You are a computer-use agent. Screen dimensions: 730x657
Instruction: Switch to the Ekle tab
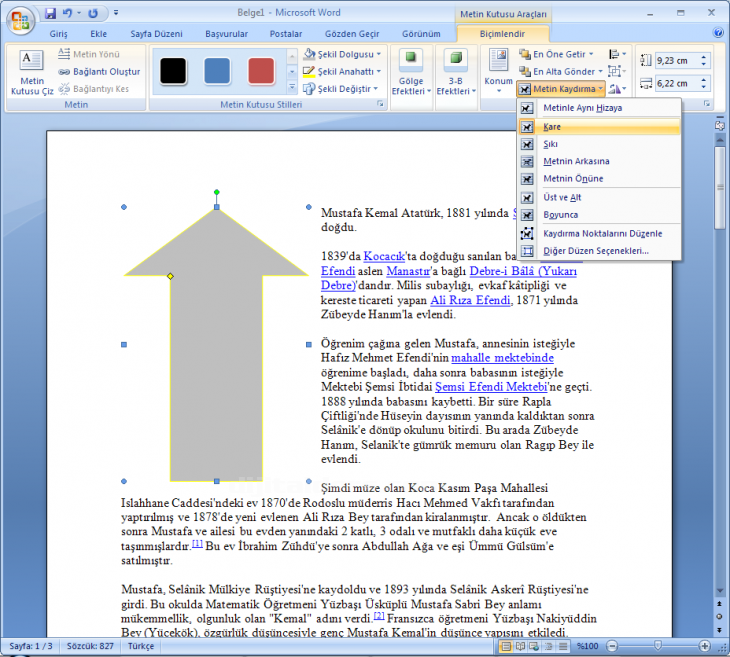98,34
